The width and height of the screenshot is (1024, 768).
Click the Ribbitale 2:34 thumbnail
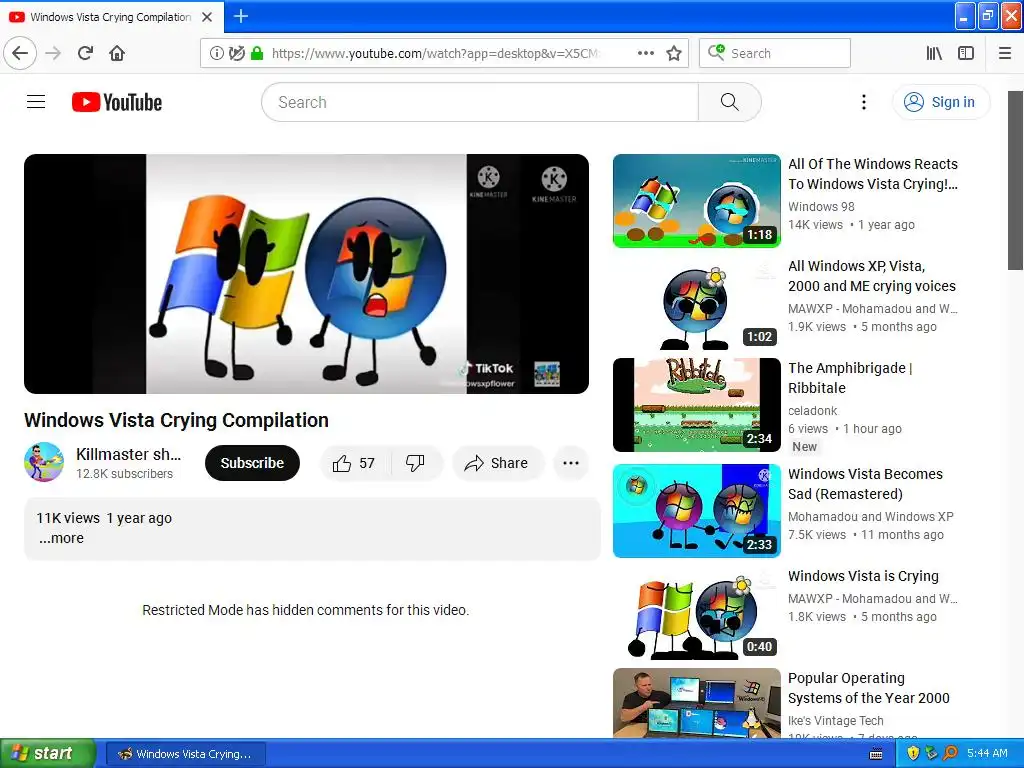point(697,405)
